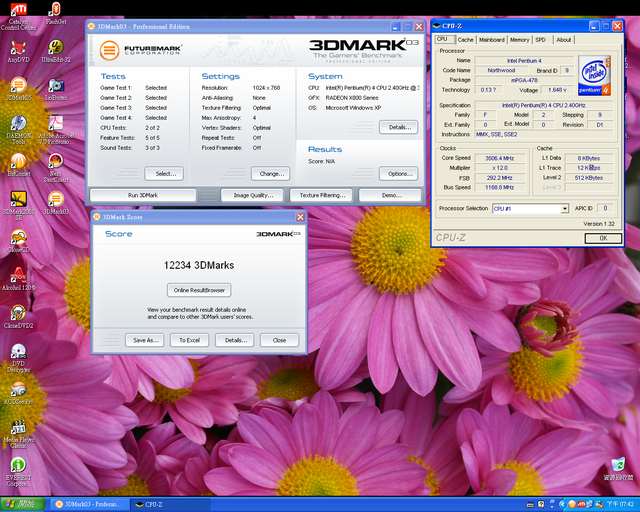
Task: Click the Resolution value 1024 x 768
Action: click(266, 88)
